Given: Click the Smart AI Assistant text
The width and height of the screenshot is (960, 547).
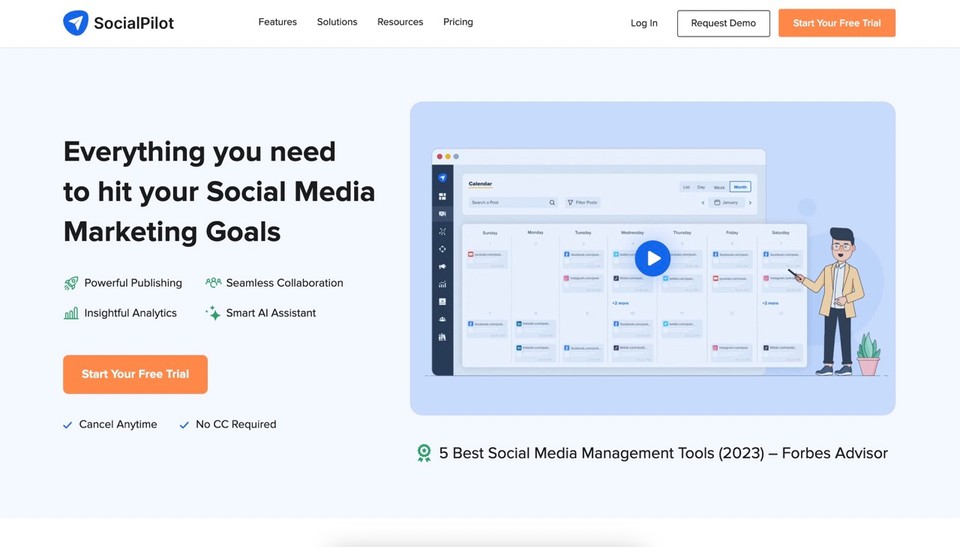Looking at the screenshot, I should click(x=271, y=313).
